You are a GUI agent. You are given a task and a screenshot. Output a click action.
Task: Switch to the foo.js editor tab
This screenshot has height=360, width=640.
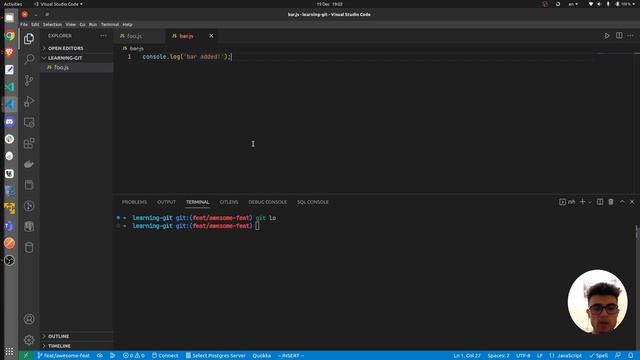pyautogui.click(x=140, y=36)
